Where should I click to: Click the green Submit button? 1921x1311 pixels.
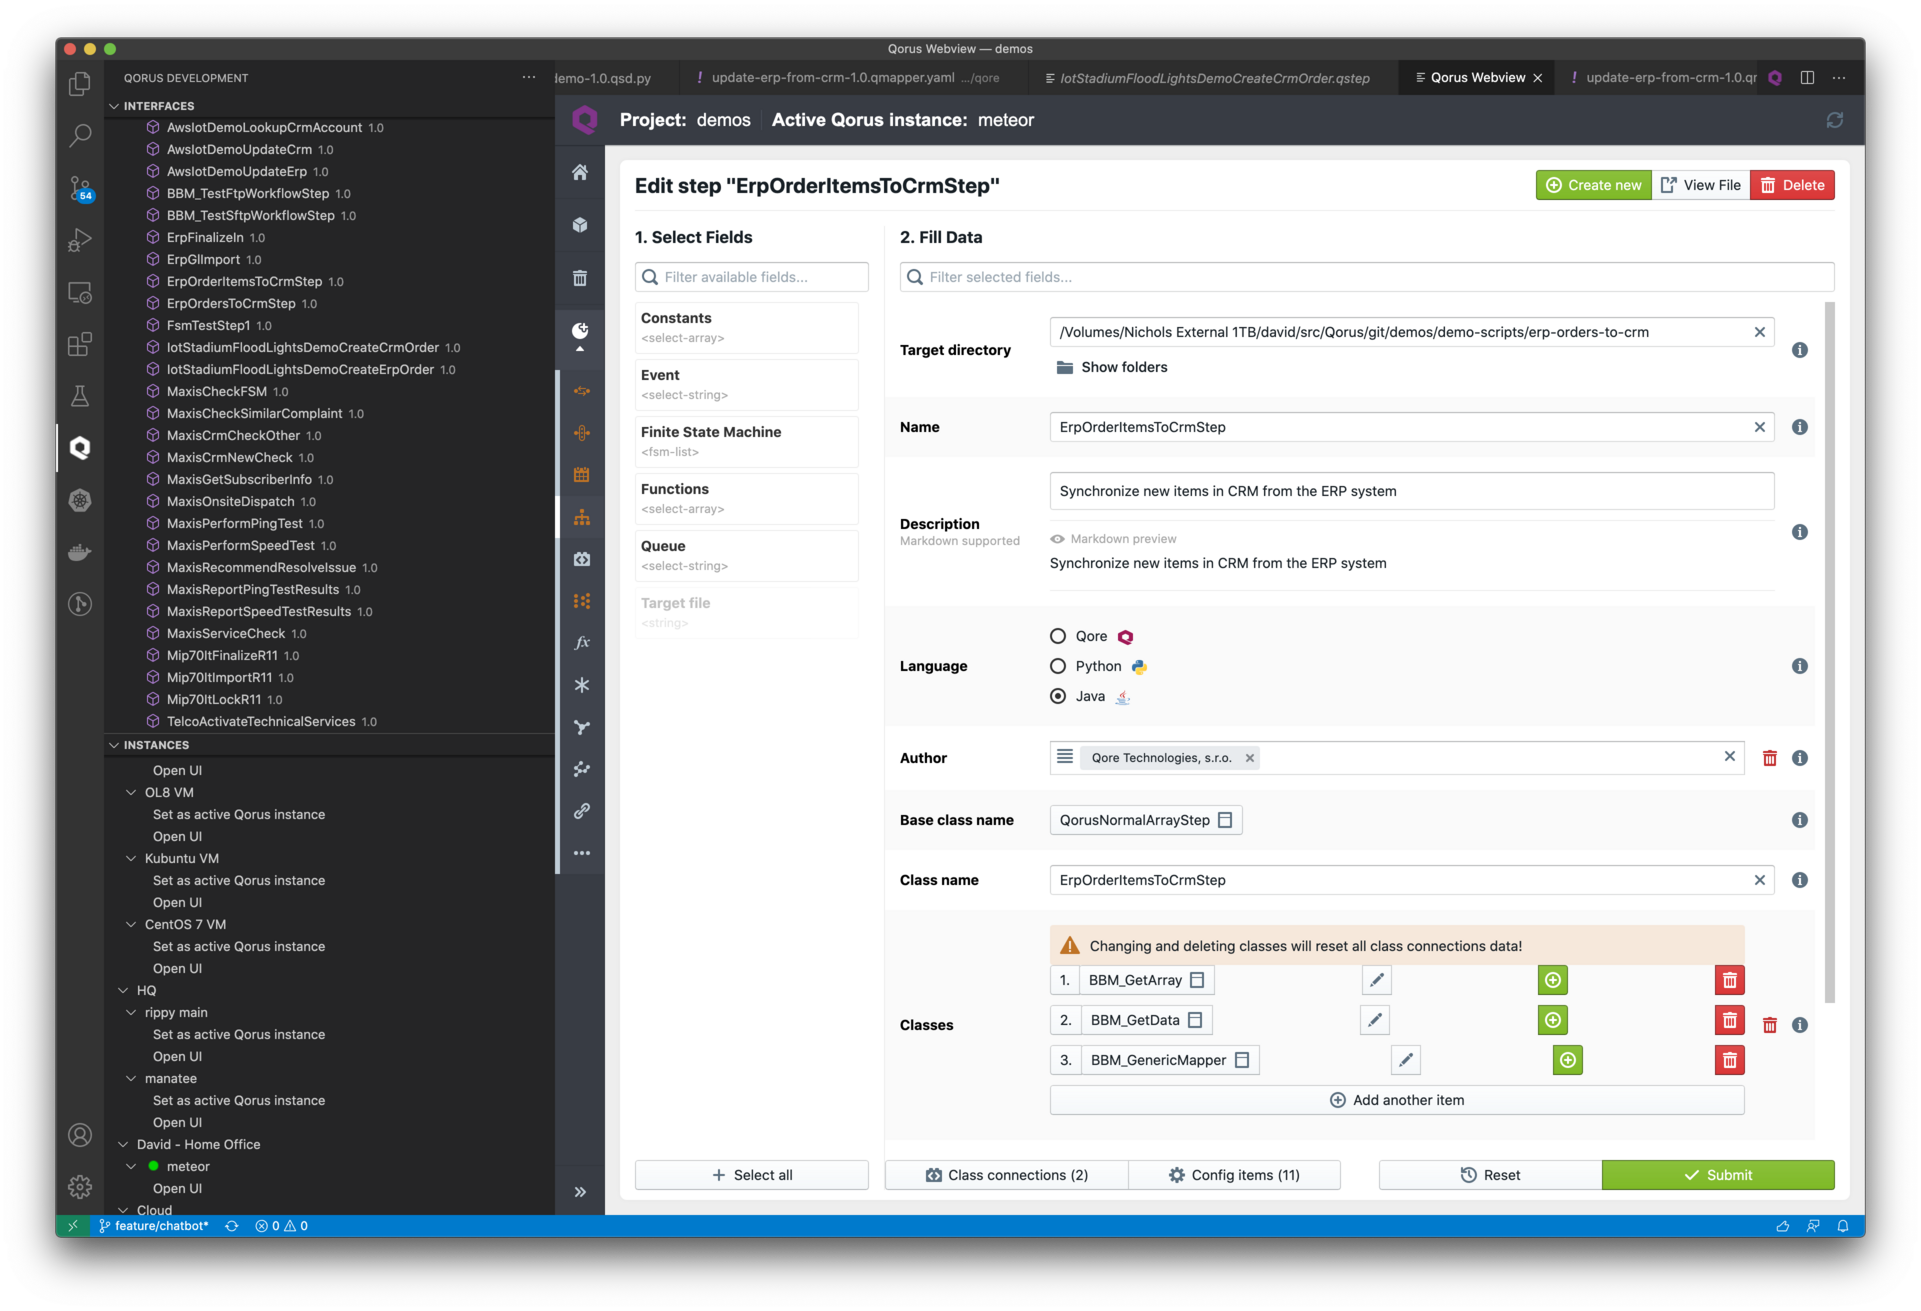pos(1718,1175)
